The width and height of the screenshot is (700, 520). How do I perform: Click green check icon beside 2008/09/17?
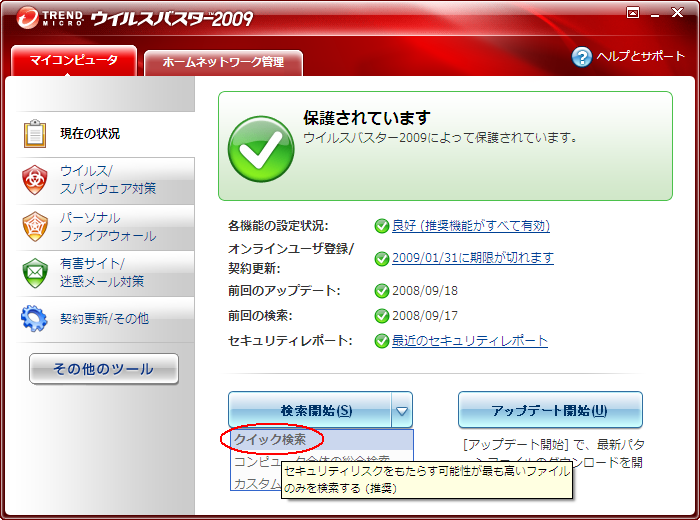(382, 316)
